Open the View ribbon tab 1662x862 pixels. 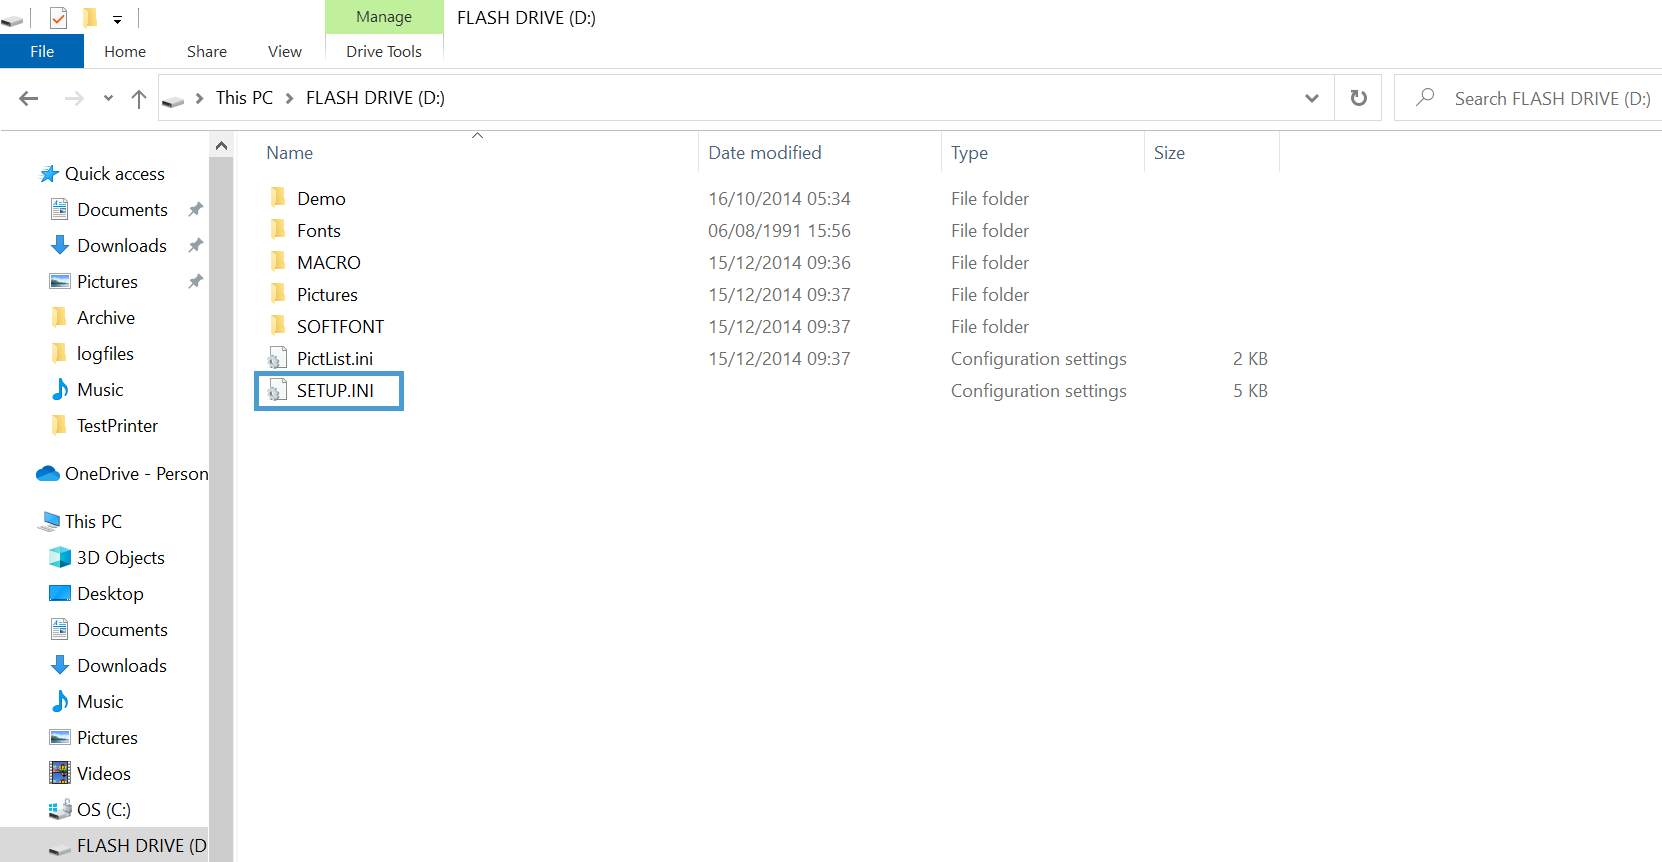pos(285,51)
